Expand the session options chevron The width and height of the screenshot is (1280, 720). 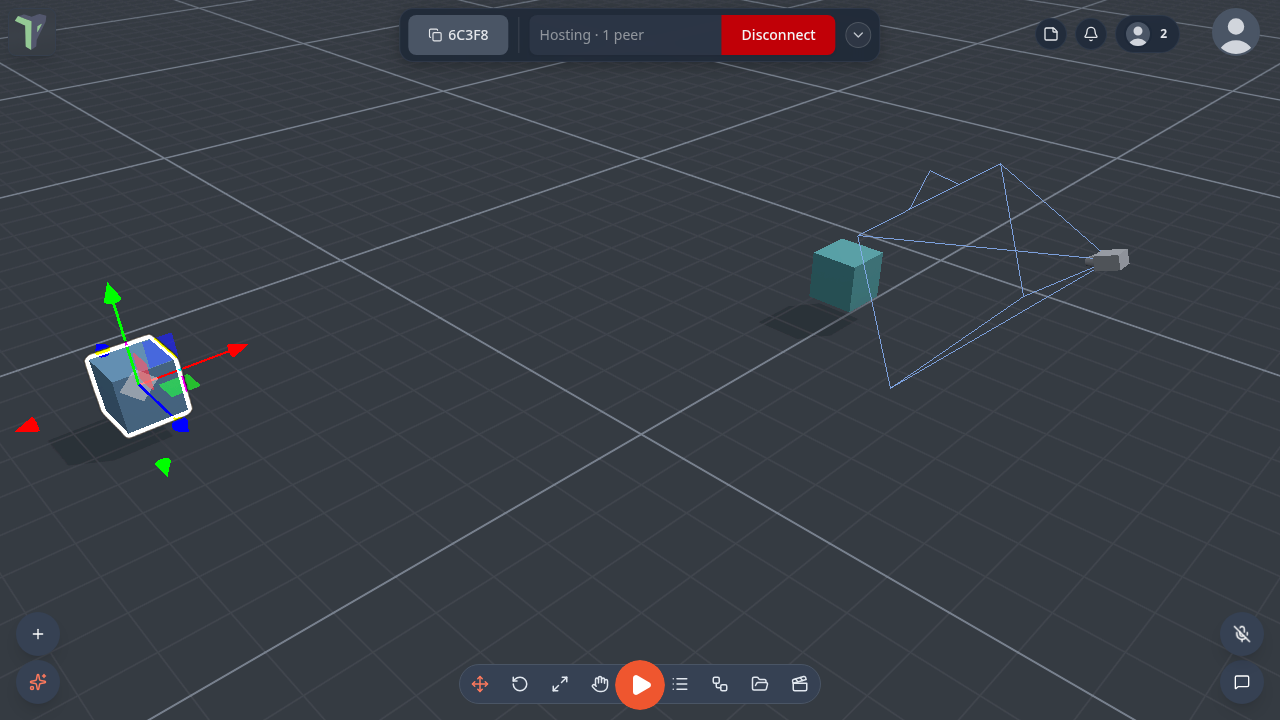[x=858, y=35]
